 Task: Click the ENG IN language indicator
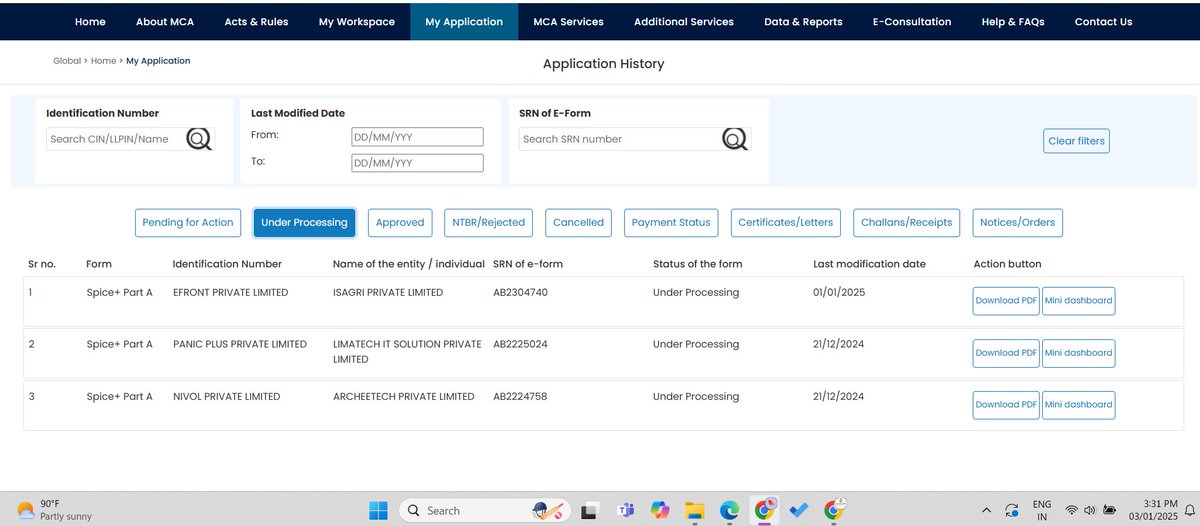pos(1042,510)
